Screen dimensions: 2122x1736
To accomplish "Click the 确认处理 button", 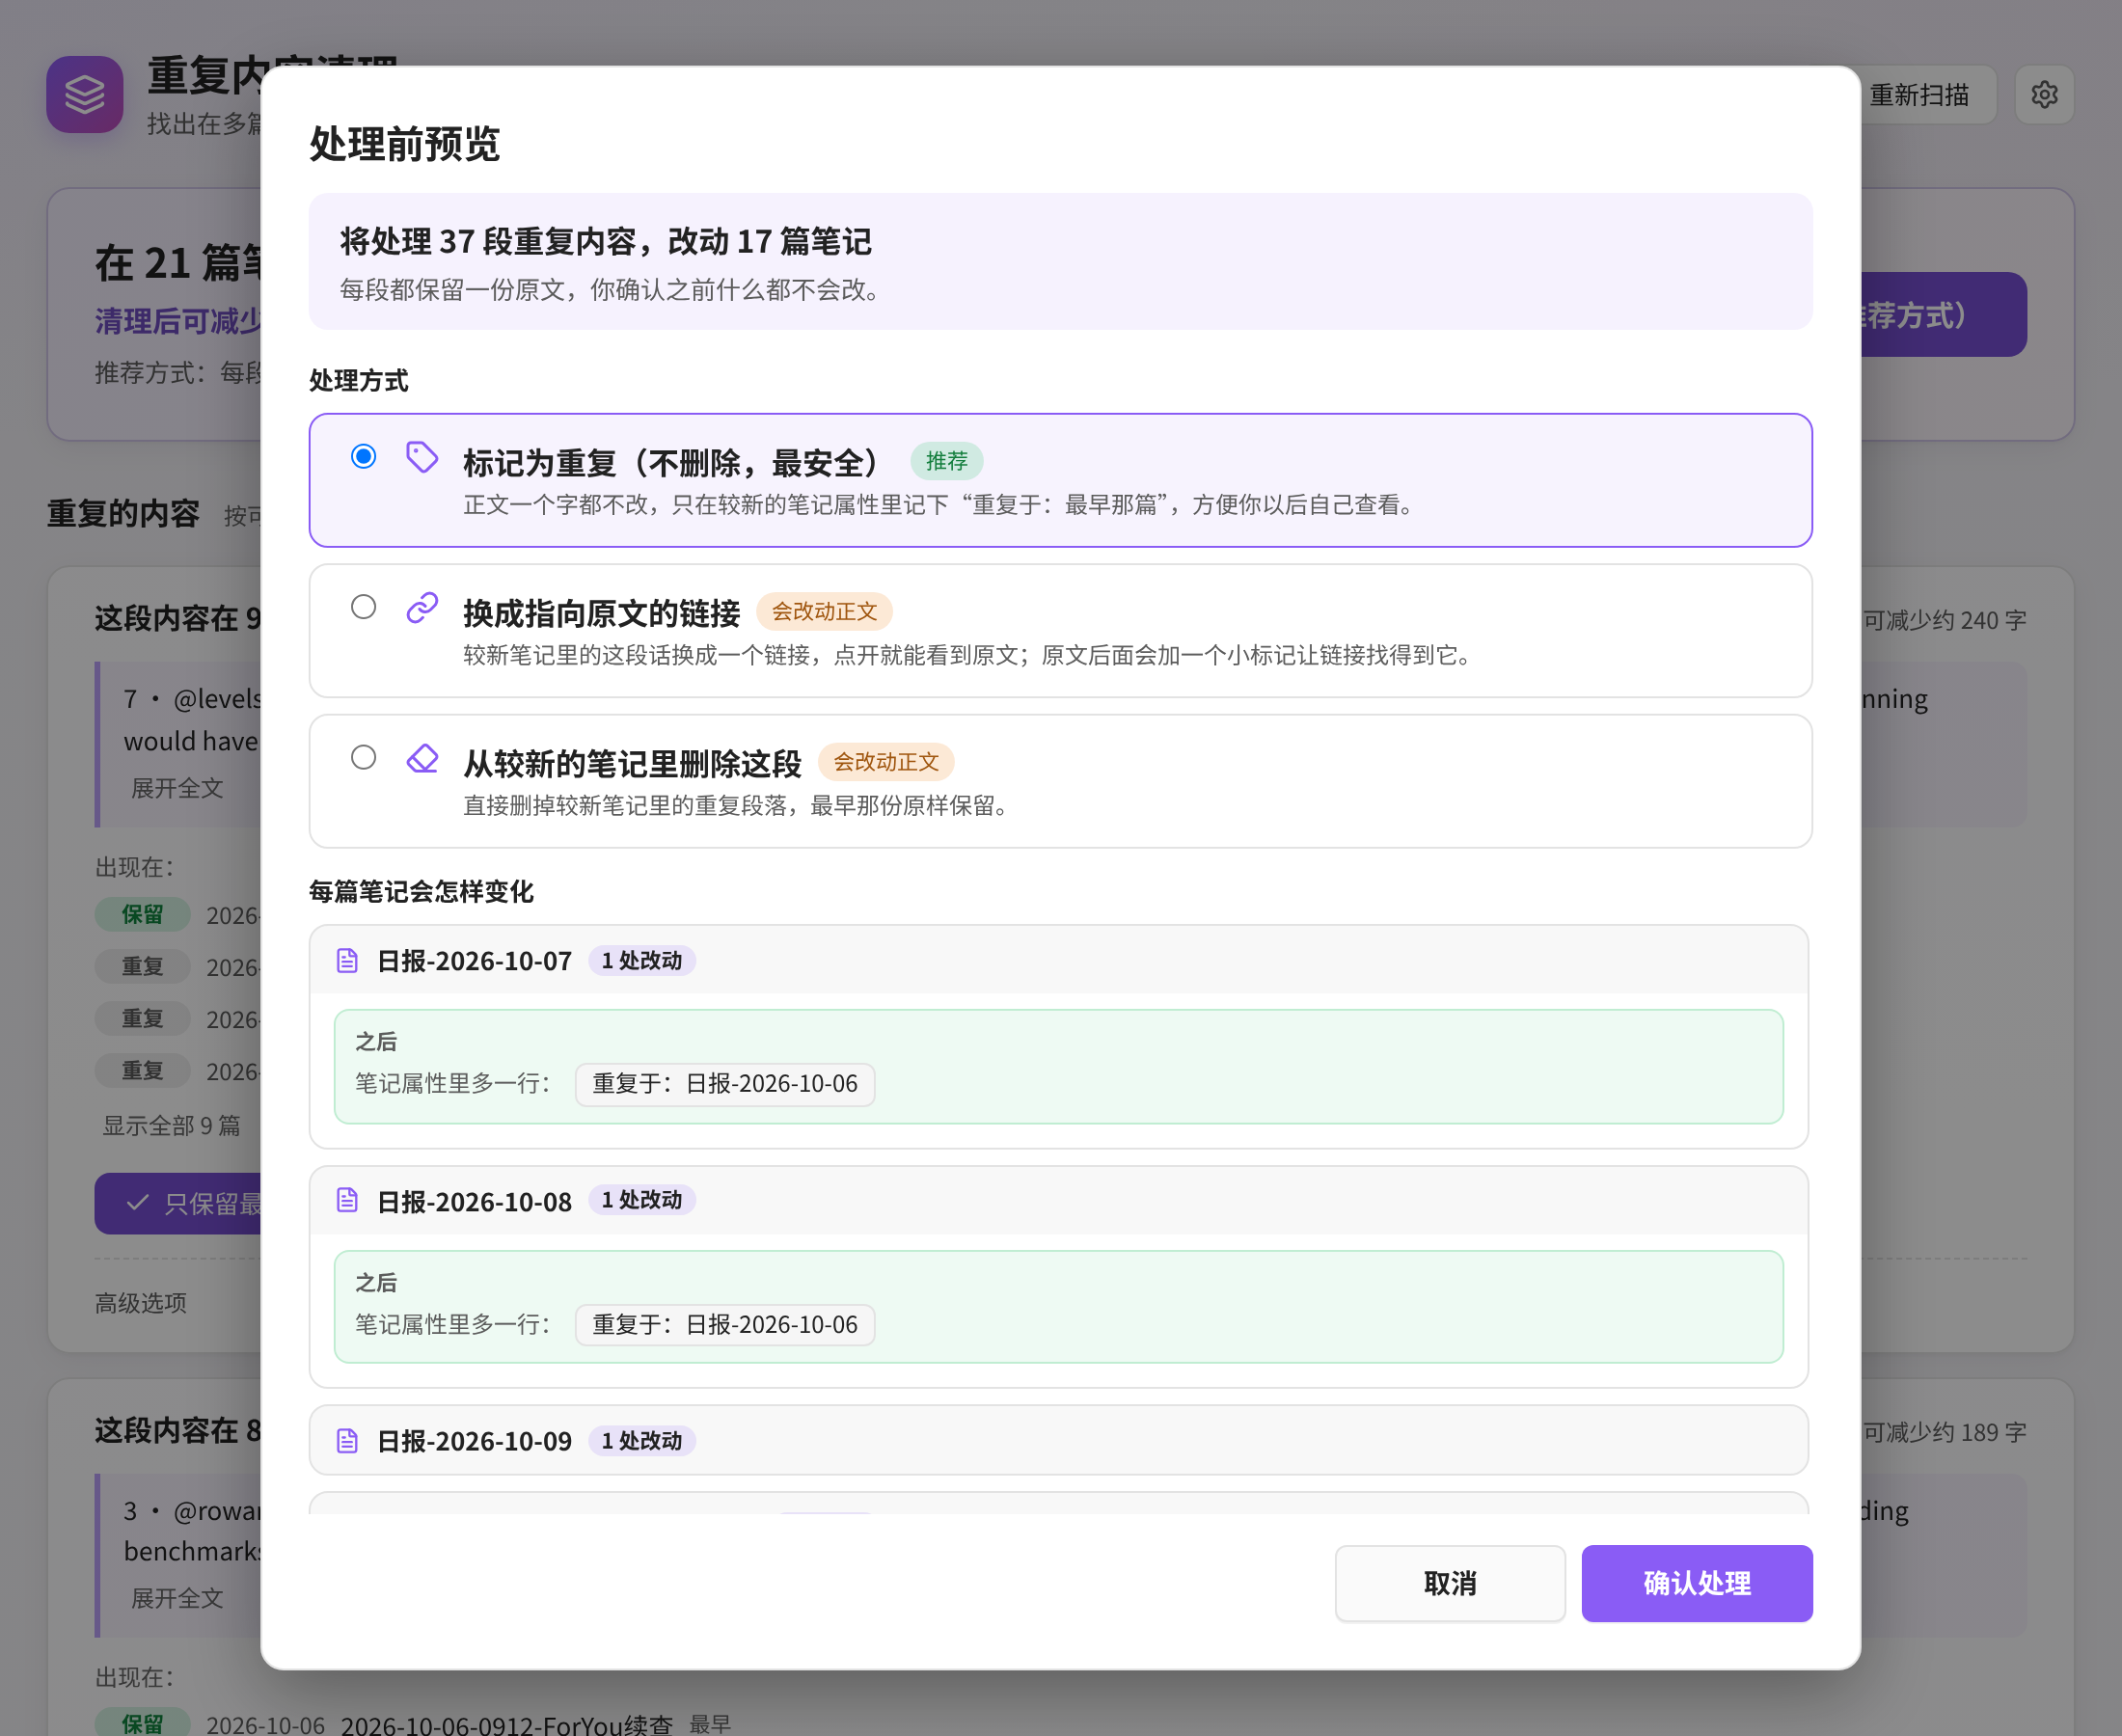I will coord(1697,1583).
